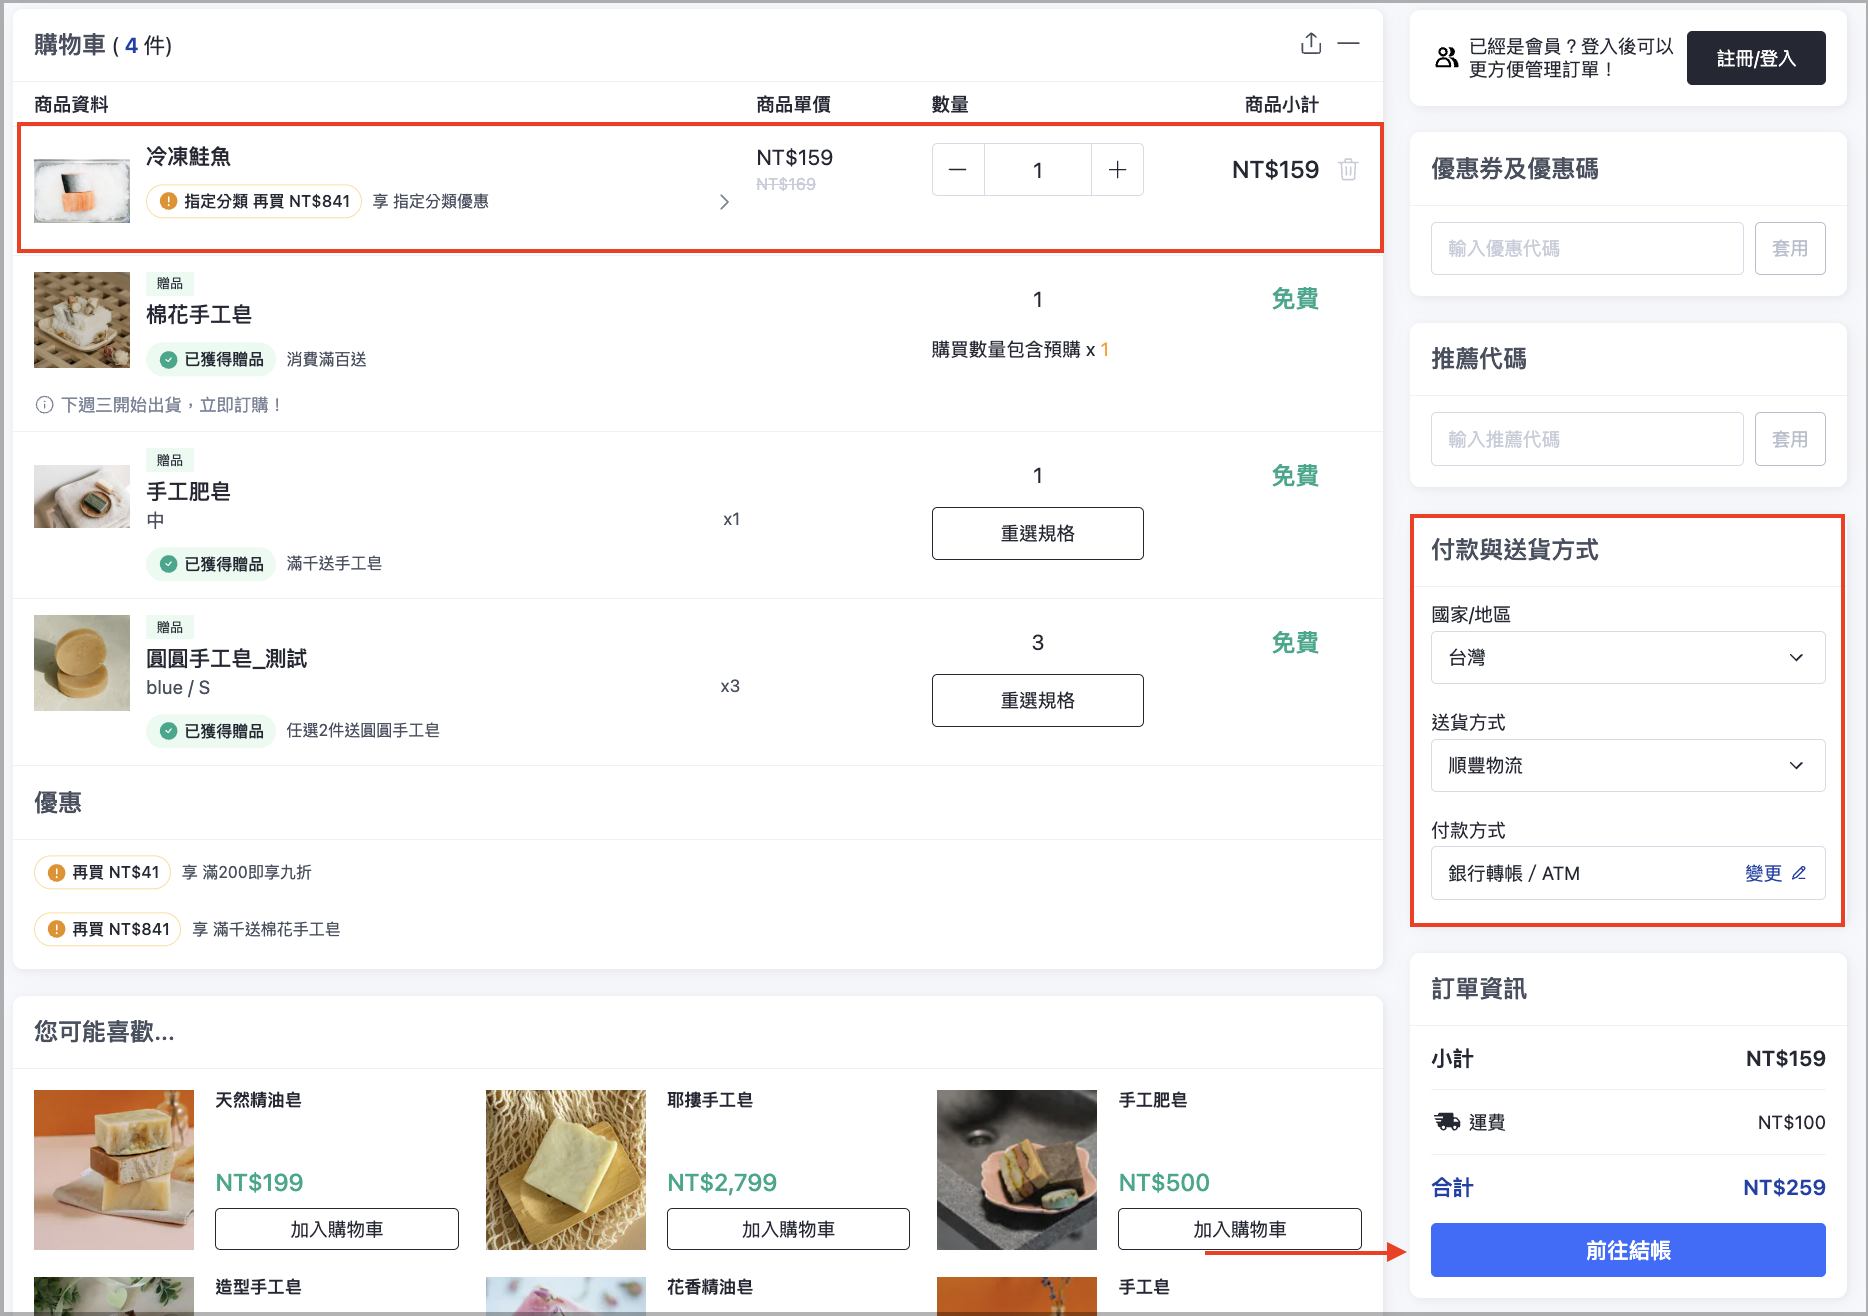Focus the 輸入推薦代碼 field

click(x=1587, y=440)
